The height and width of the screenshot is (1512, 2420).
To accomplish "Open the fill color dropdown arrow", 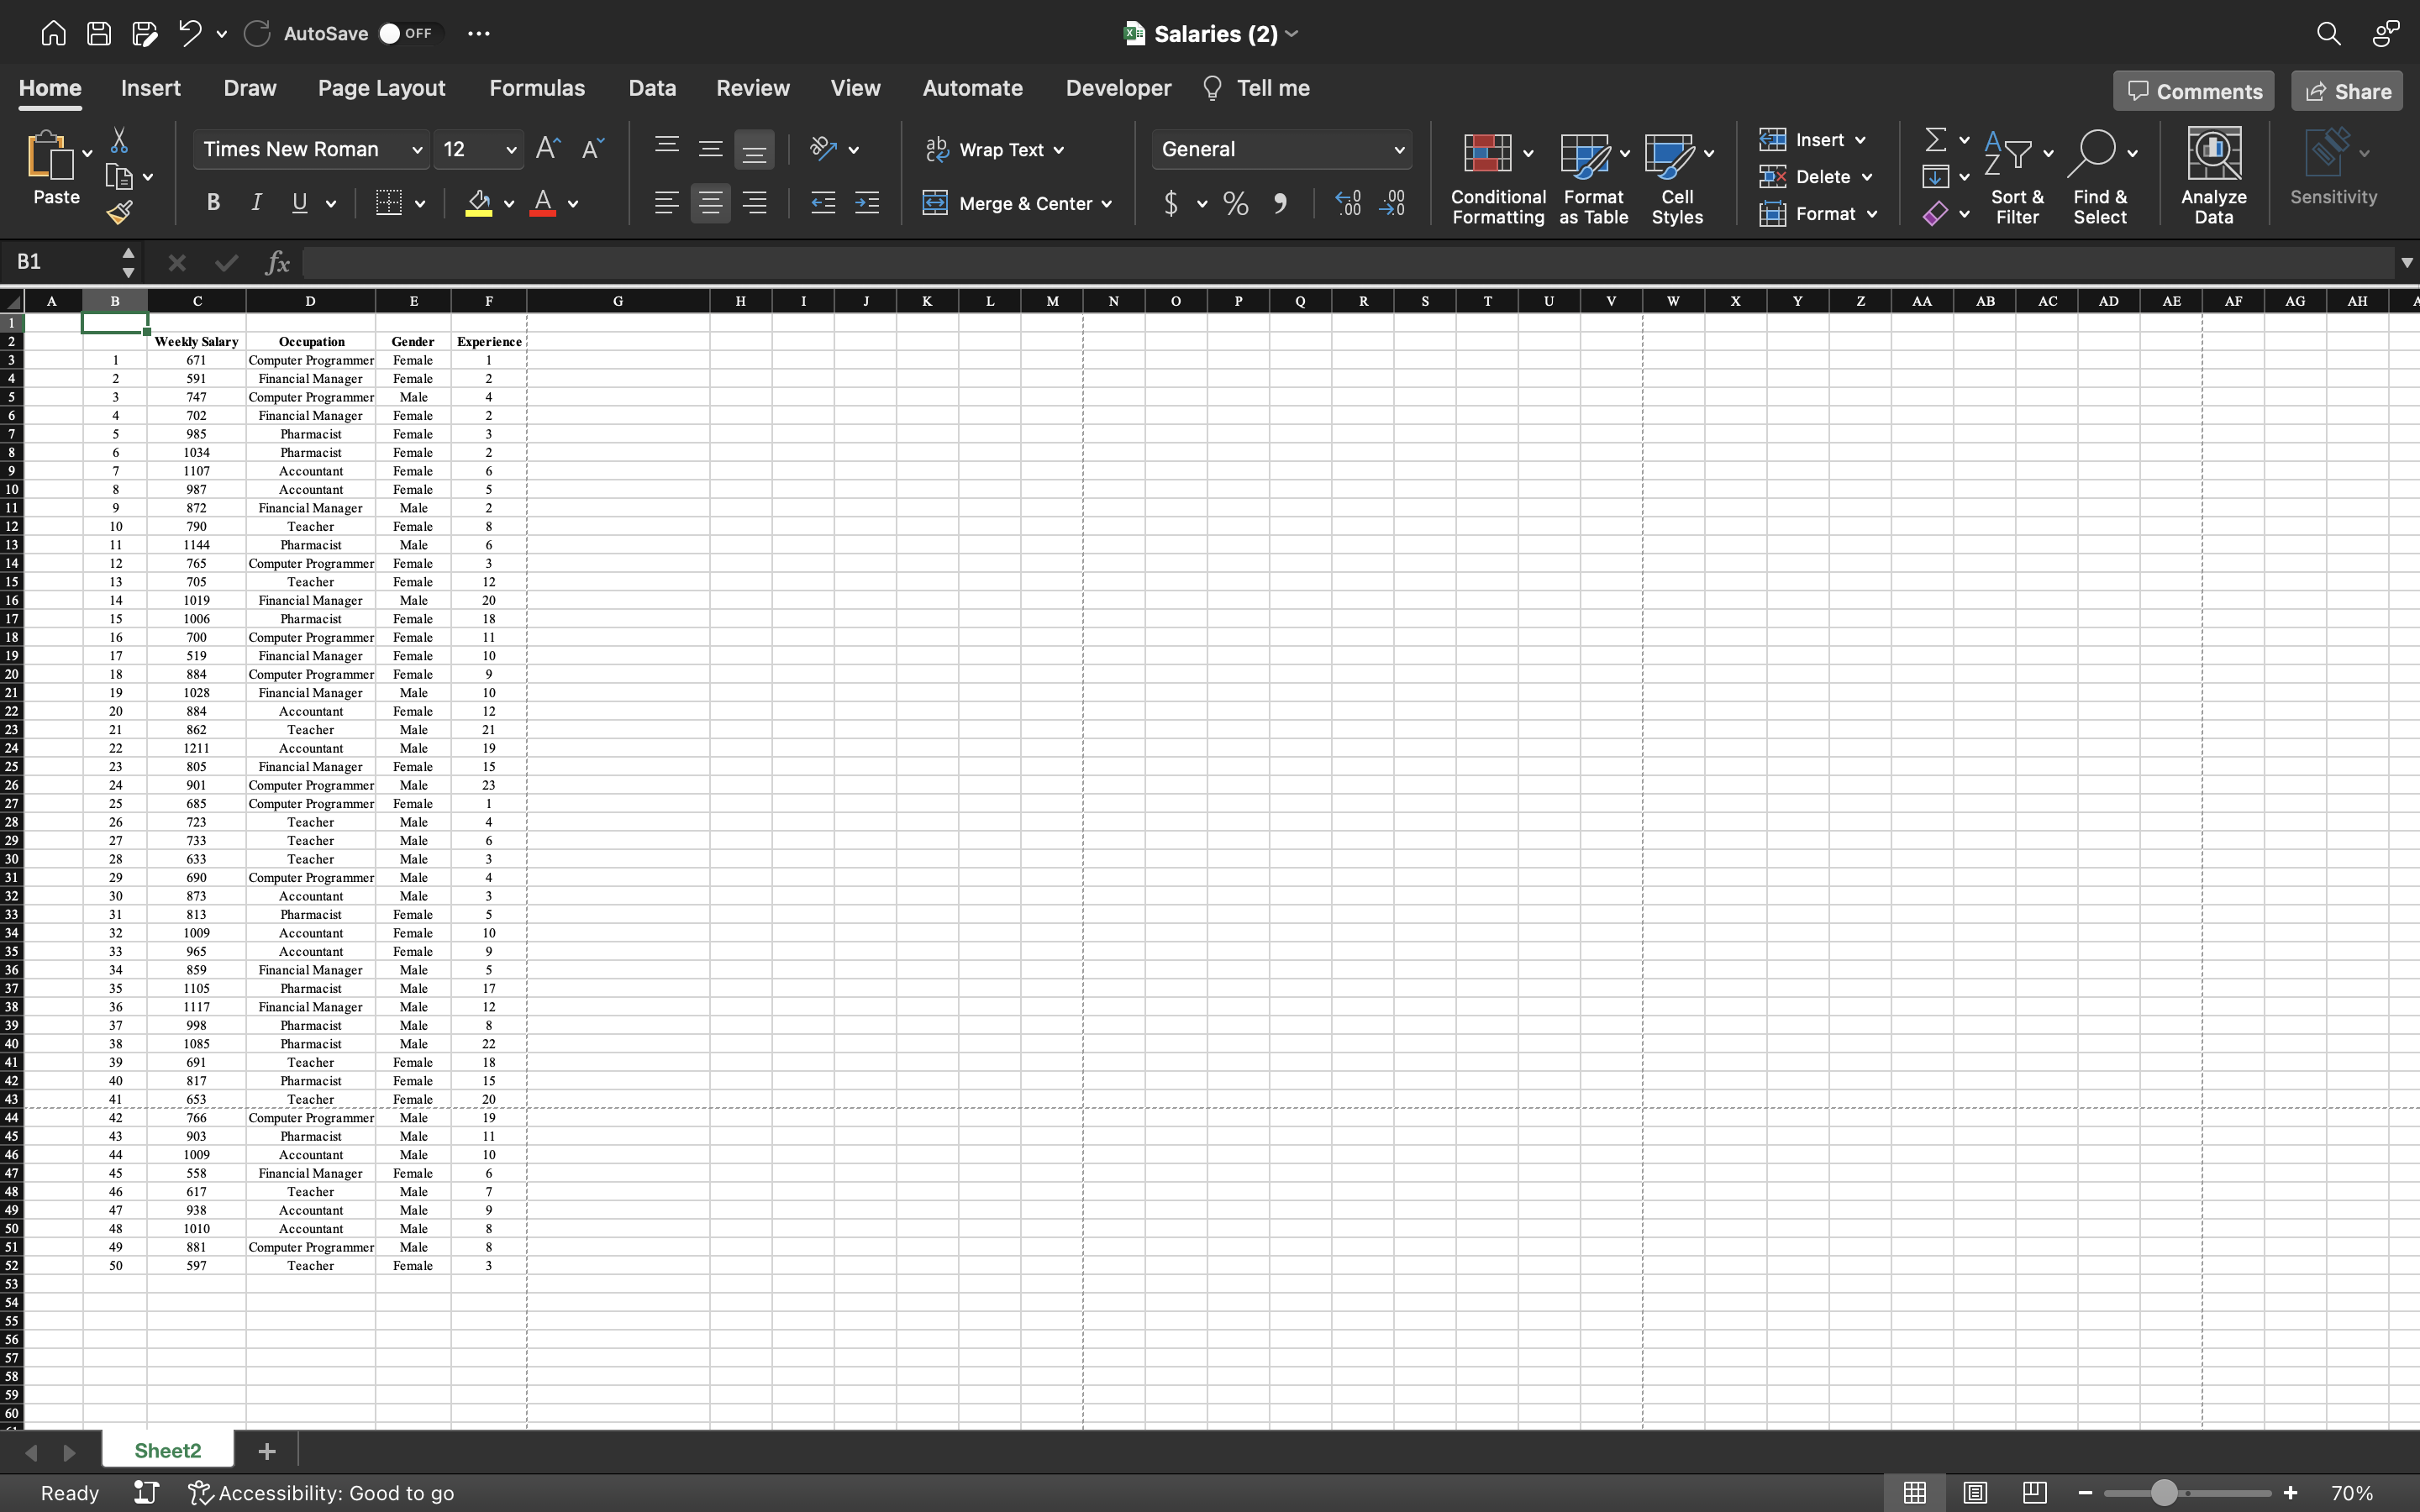I will point(508,203).
